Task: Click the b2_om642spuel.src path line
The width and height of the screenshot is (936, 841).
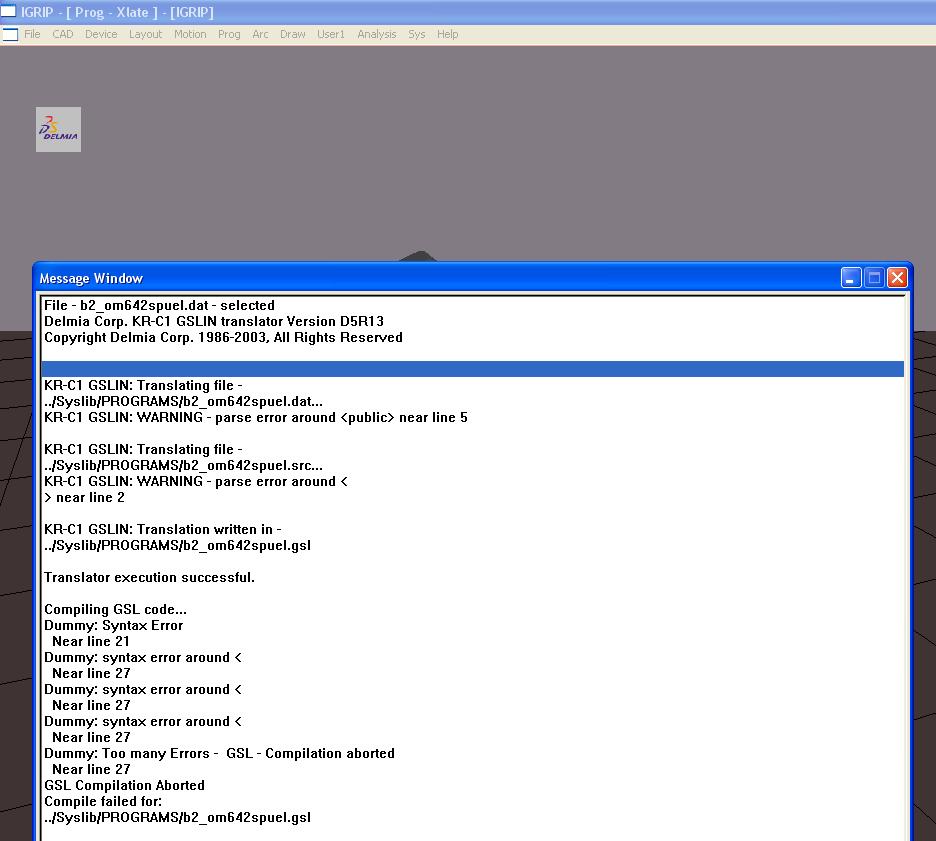Action: pyautogui.click(x=183, y=466)
